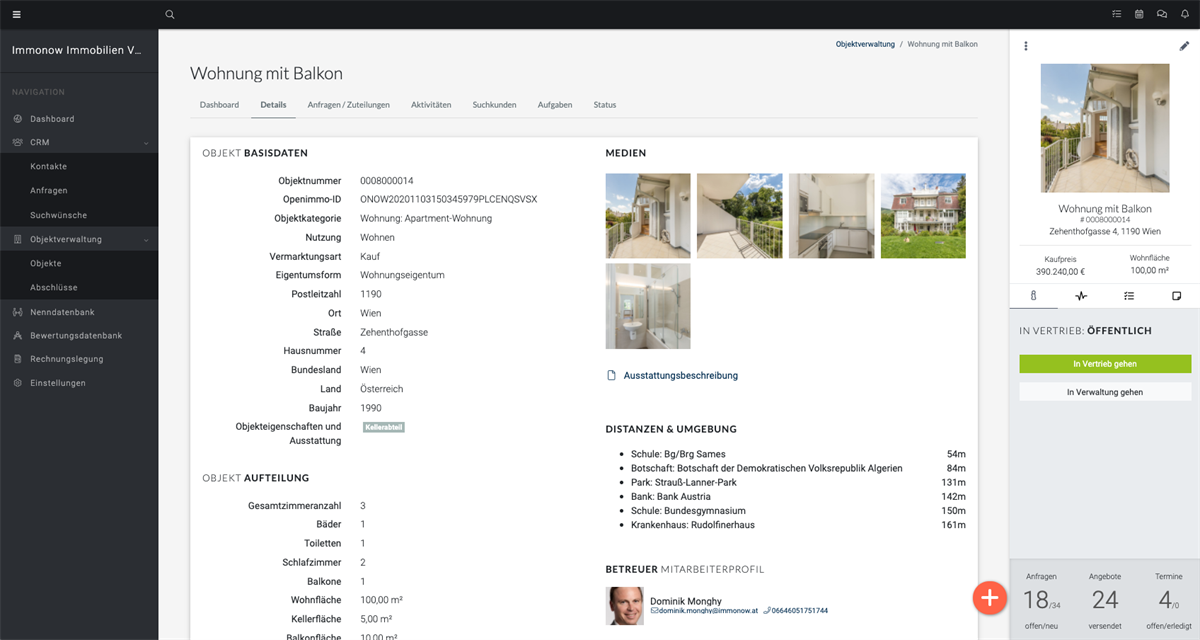
Task: Click the In Verwaltung gehen button
Action: [1105, 392]
